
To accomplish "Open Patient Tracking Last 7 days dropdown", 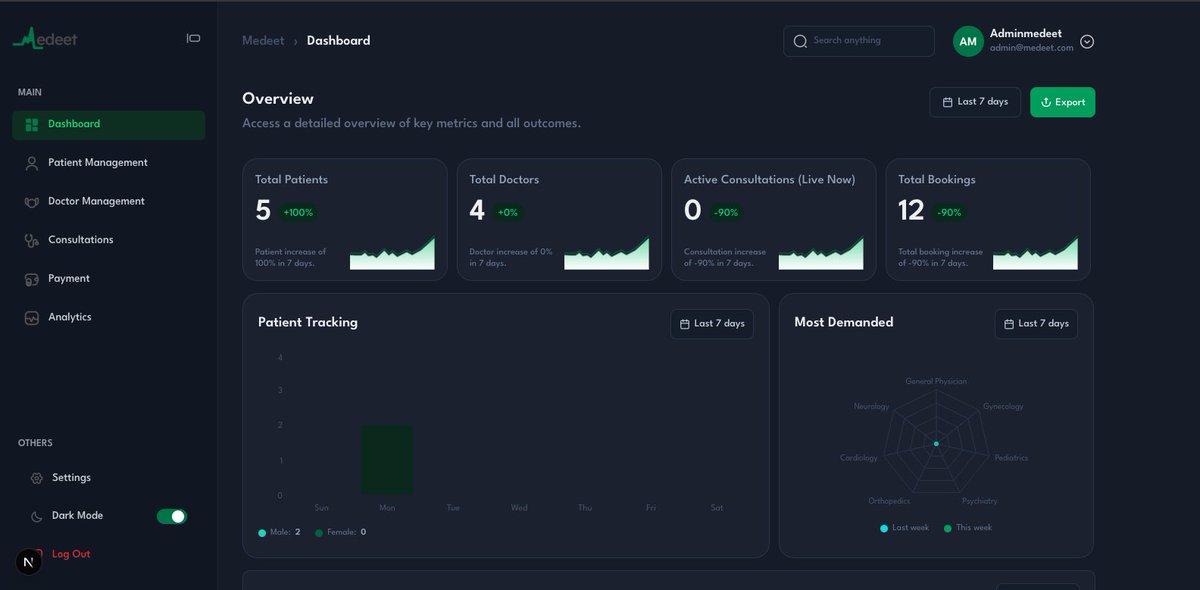I will pos(712,324).
